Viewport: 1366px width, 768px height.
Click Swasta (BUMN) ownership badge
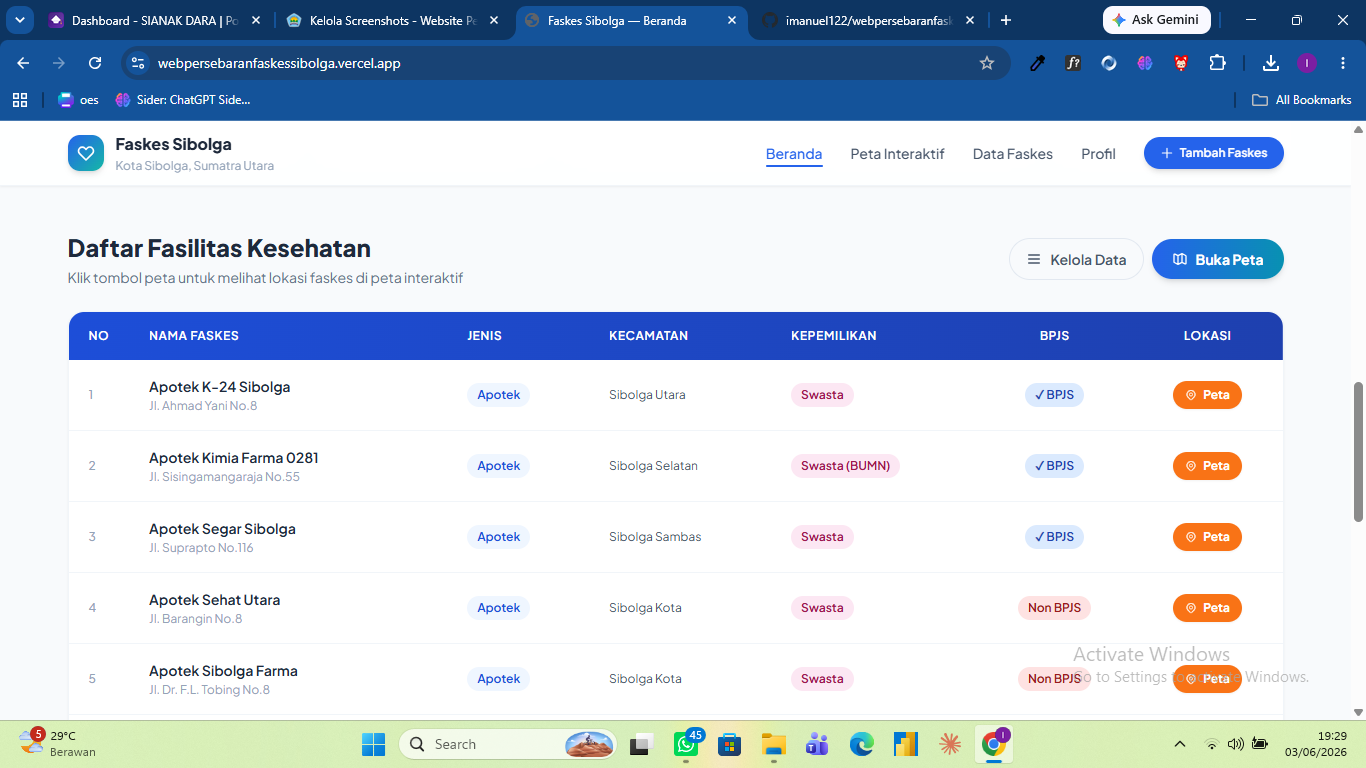[845, 466]
